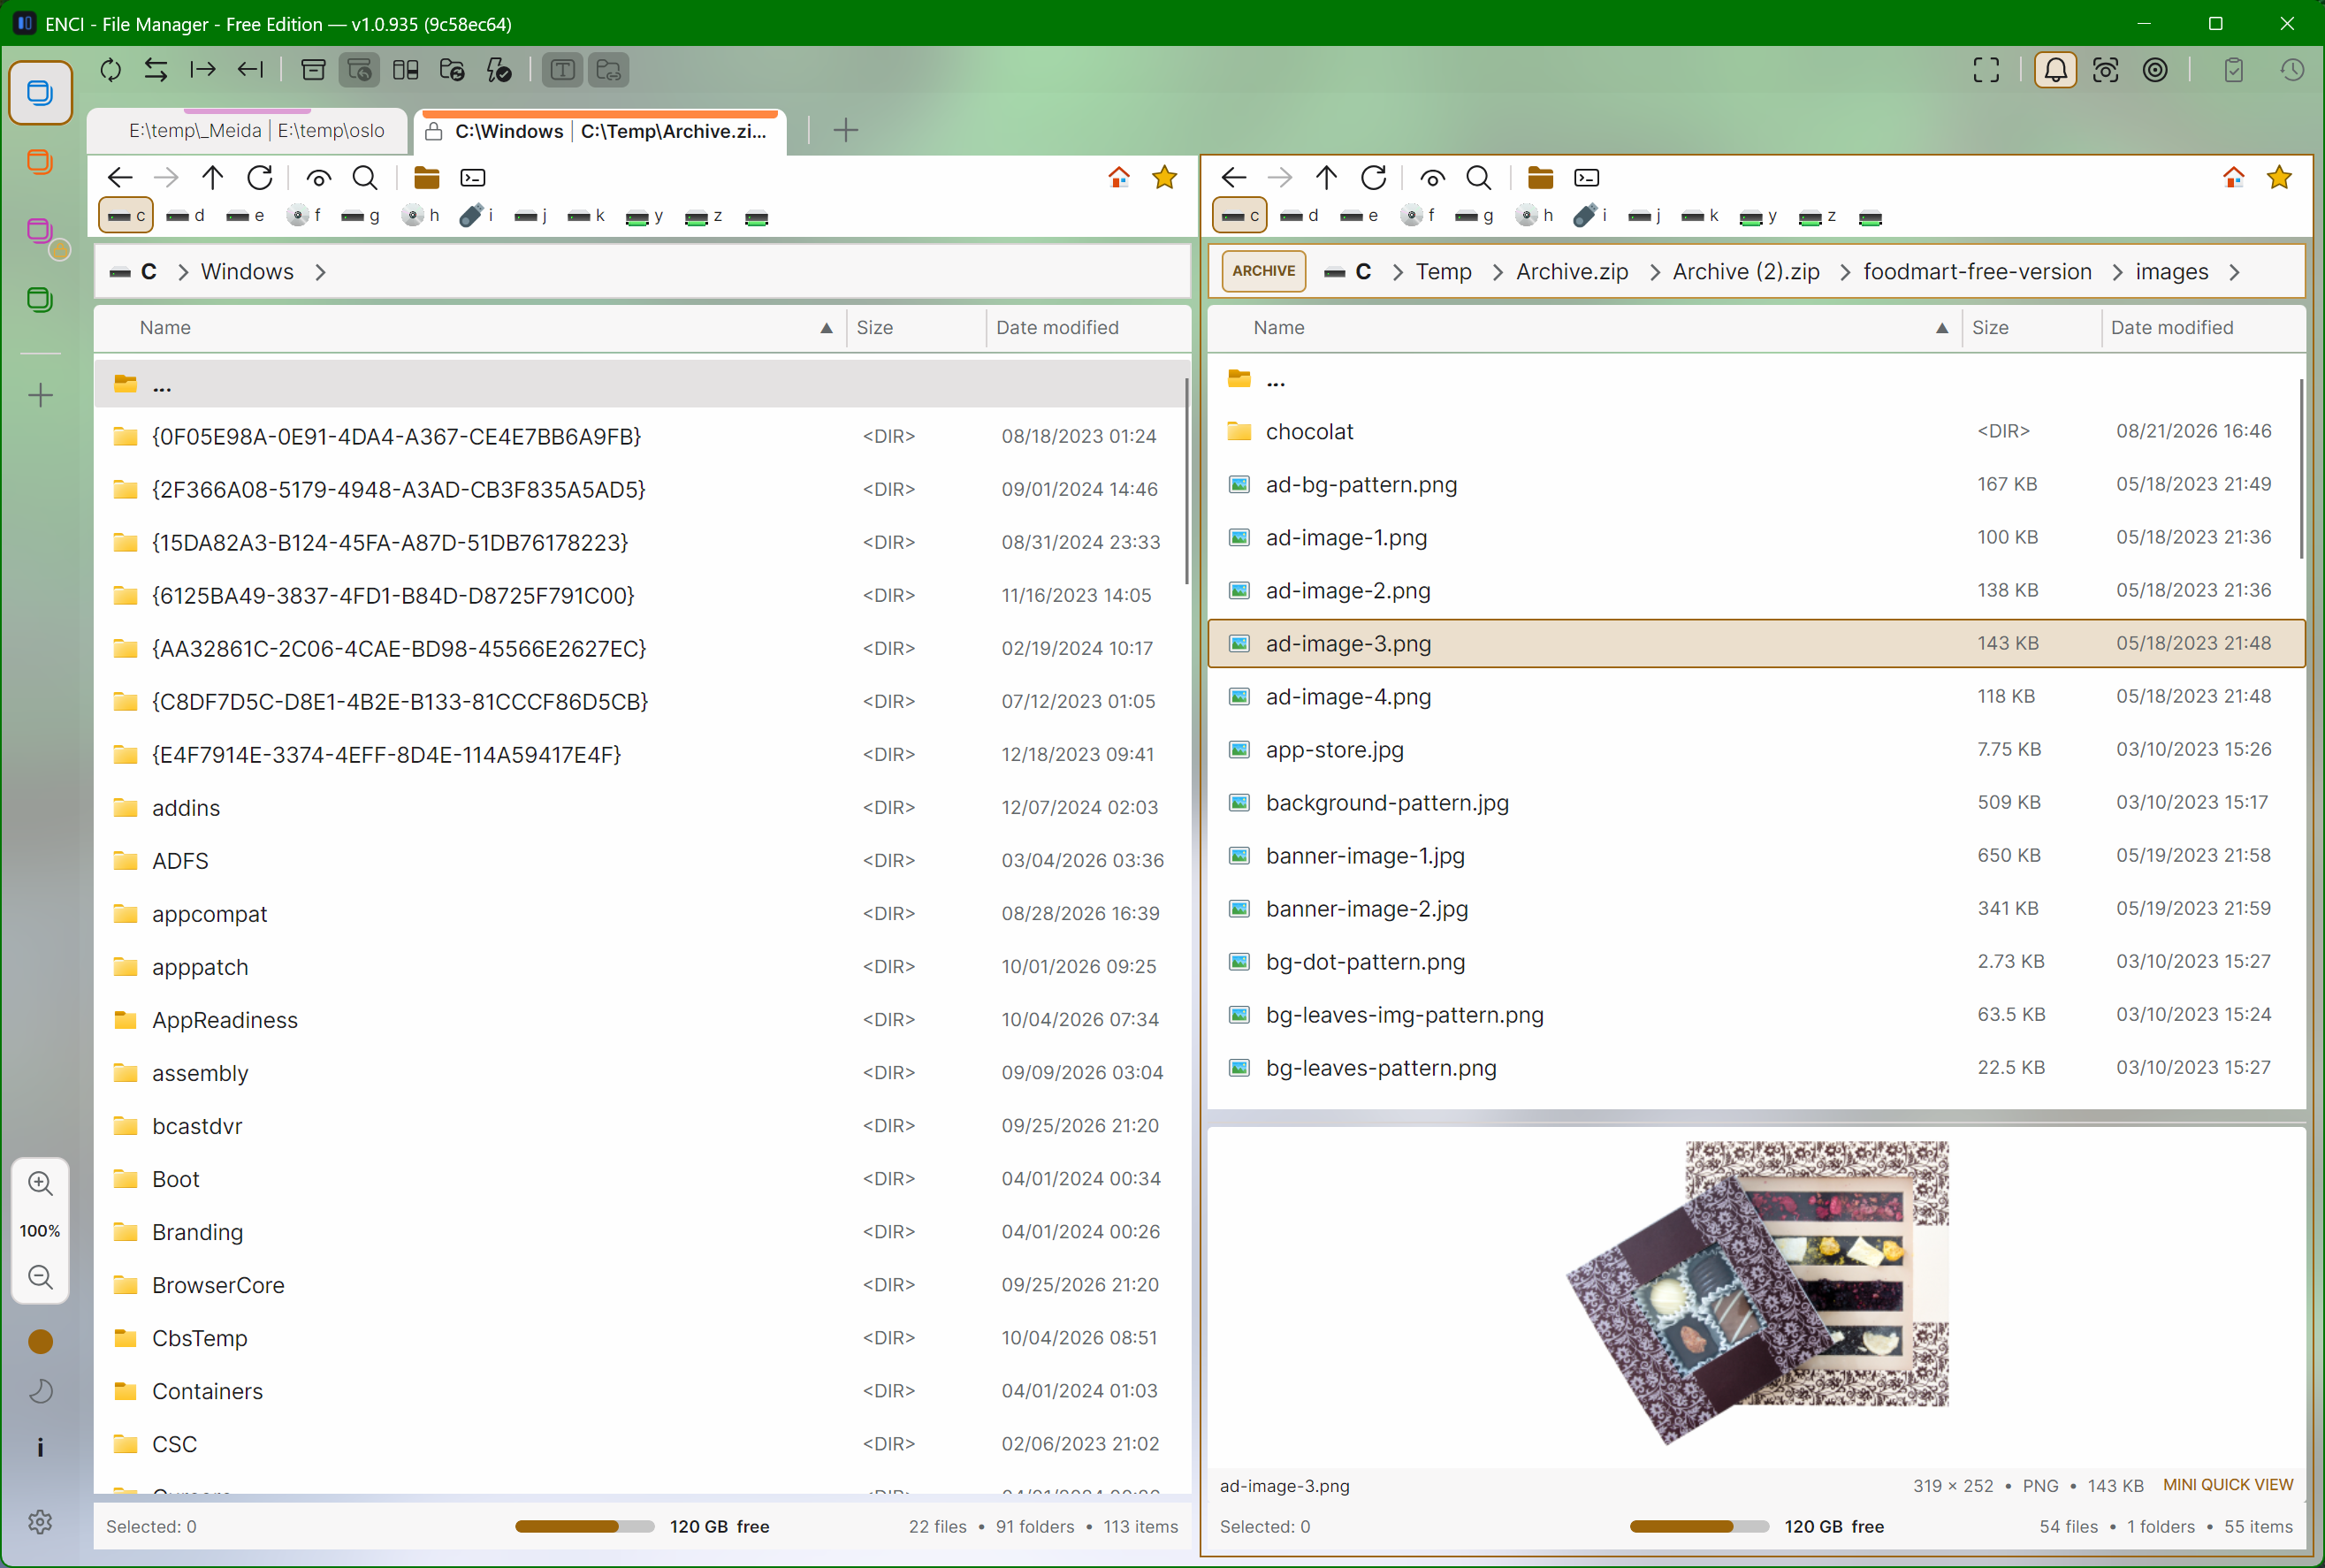Click Name sort arrow in right pane

click(x=1941, y=328)
